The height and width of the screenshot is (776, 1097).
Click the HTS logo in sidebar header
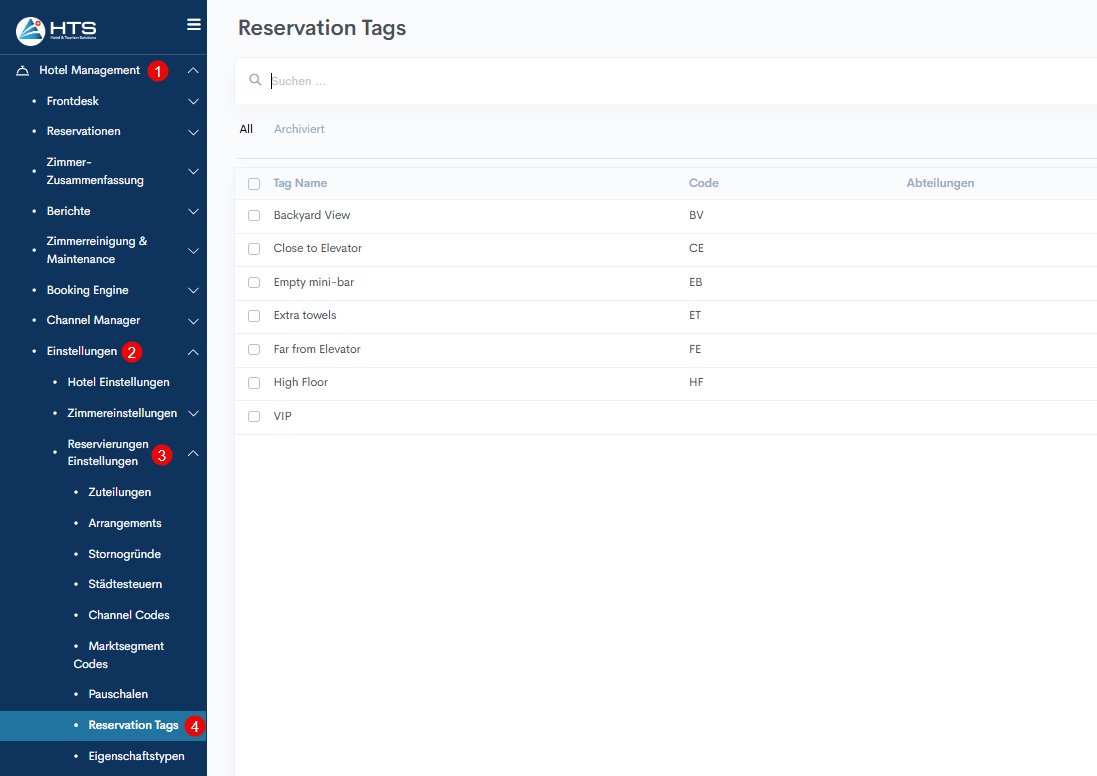[56, 30]
